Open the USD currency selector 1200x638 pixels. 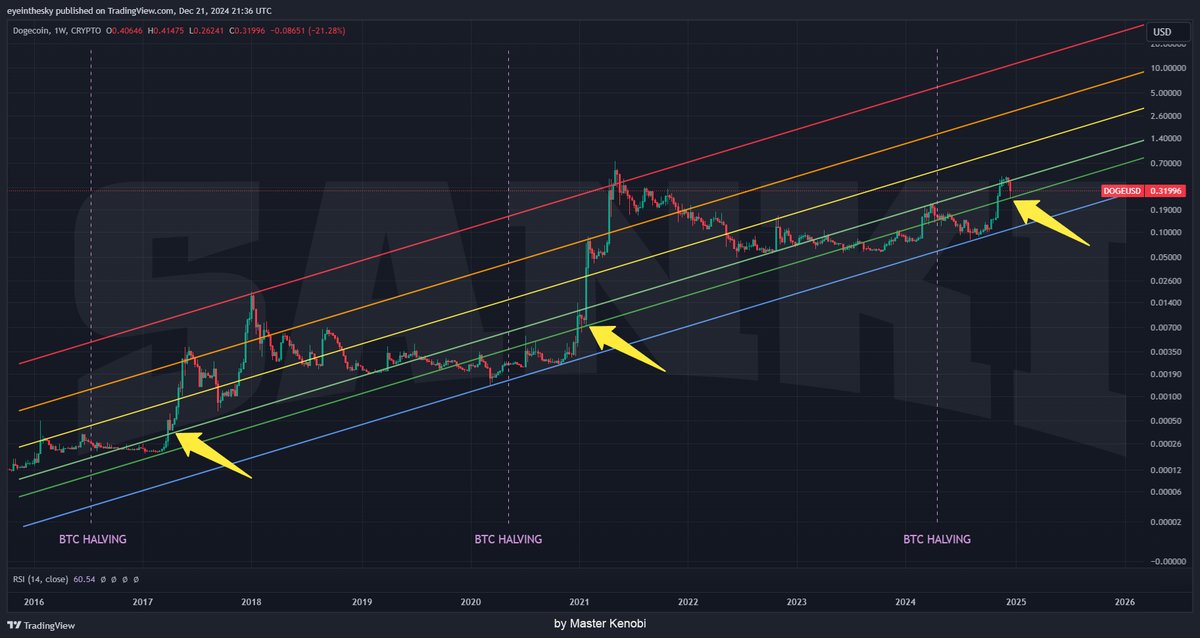[x=1163, y=32]
